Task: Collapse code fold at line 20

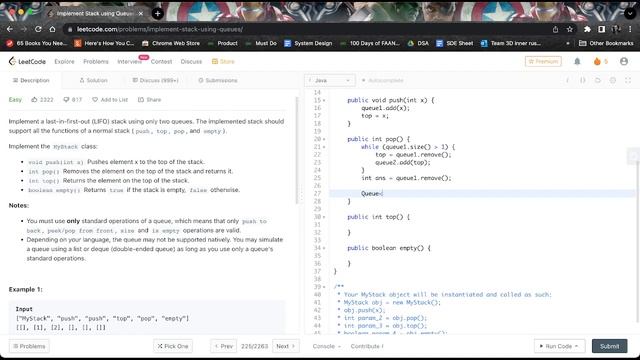Action: (324, 139)
